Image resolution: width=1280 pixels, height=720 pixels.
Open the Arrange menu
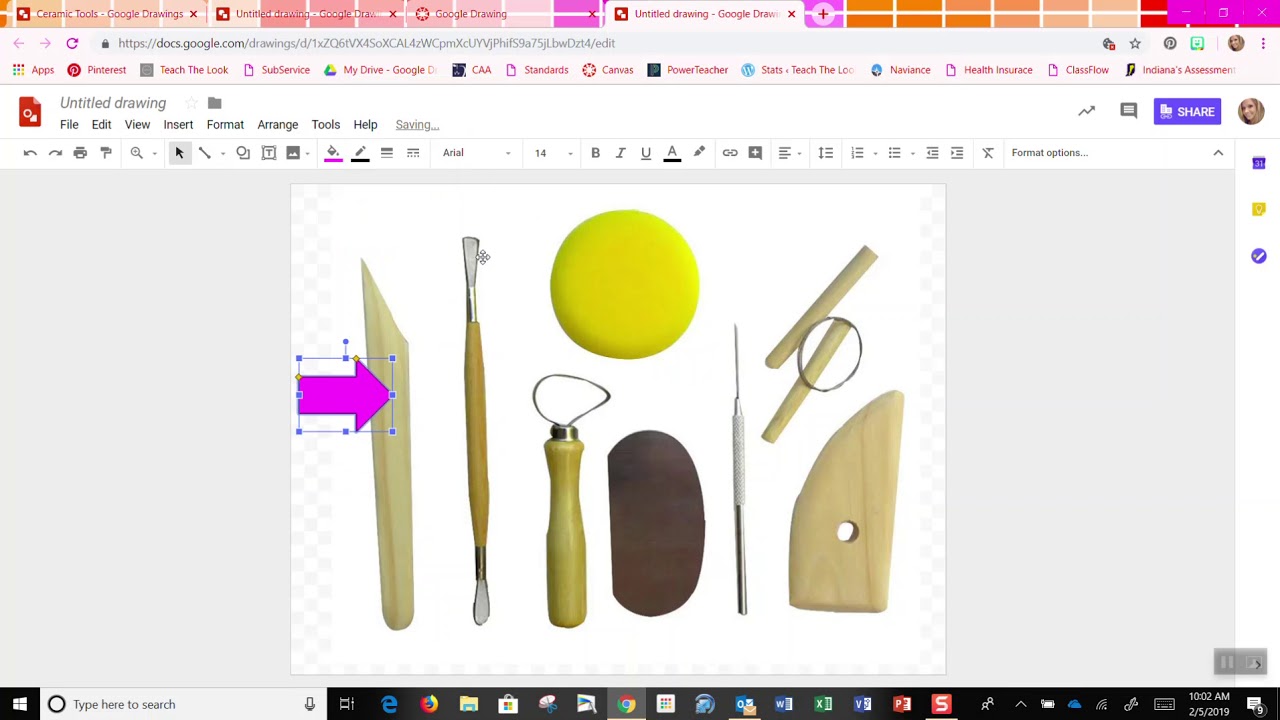pyautogui.click(x=277, y=124)
